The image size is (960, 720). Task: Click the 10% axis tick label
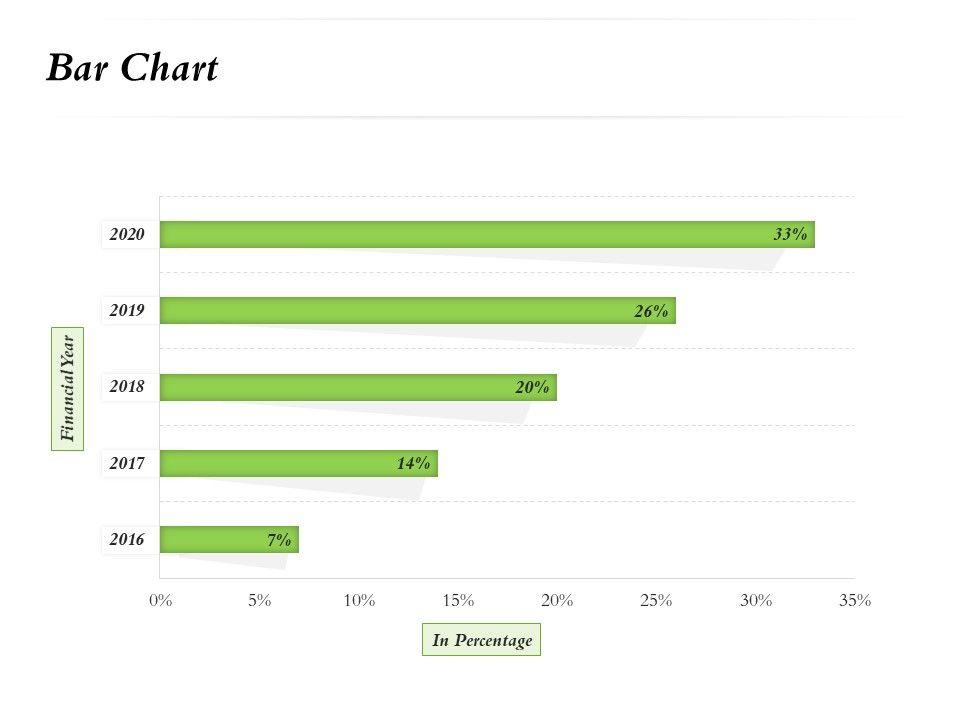click(x=359, y=600)
